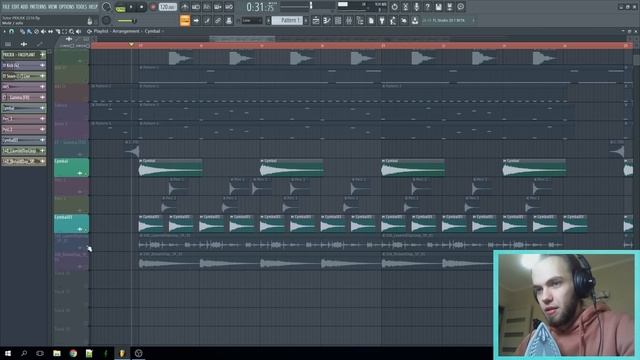
Task: Click the master pitch knob
Action: click(106, 20)
